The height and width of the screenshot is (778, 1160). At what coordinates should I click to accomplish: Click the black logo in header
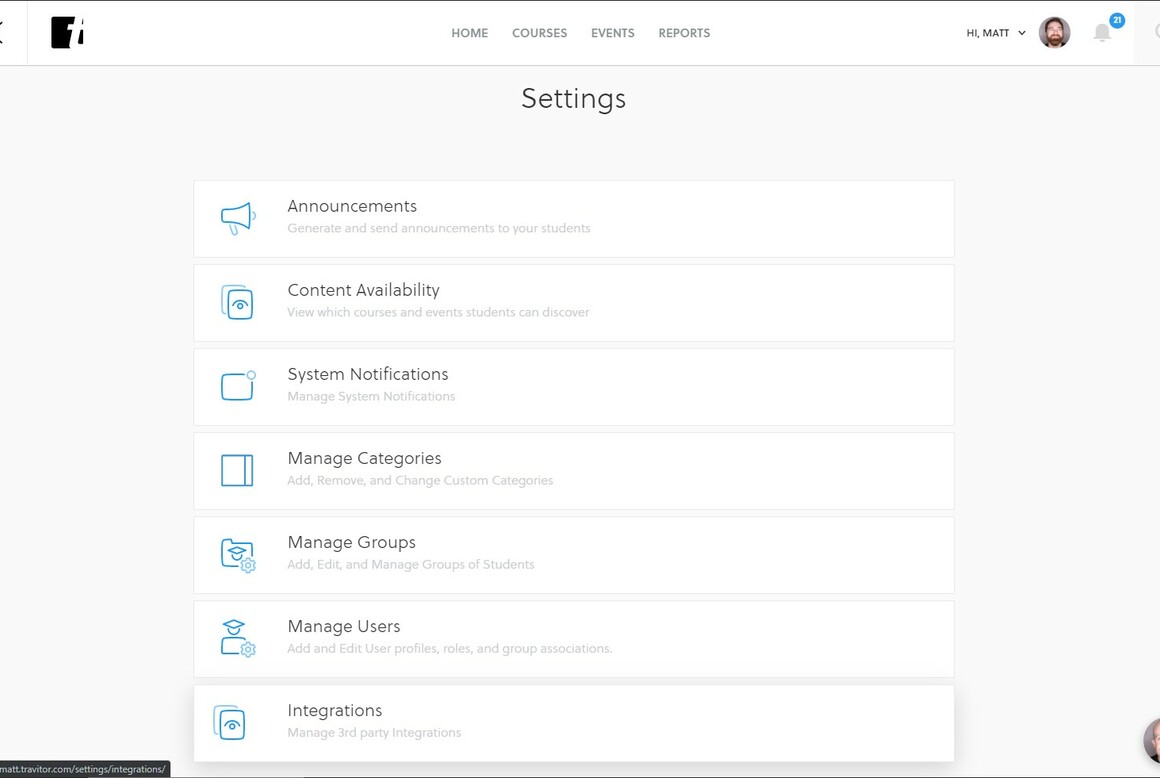[67, 33]
